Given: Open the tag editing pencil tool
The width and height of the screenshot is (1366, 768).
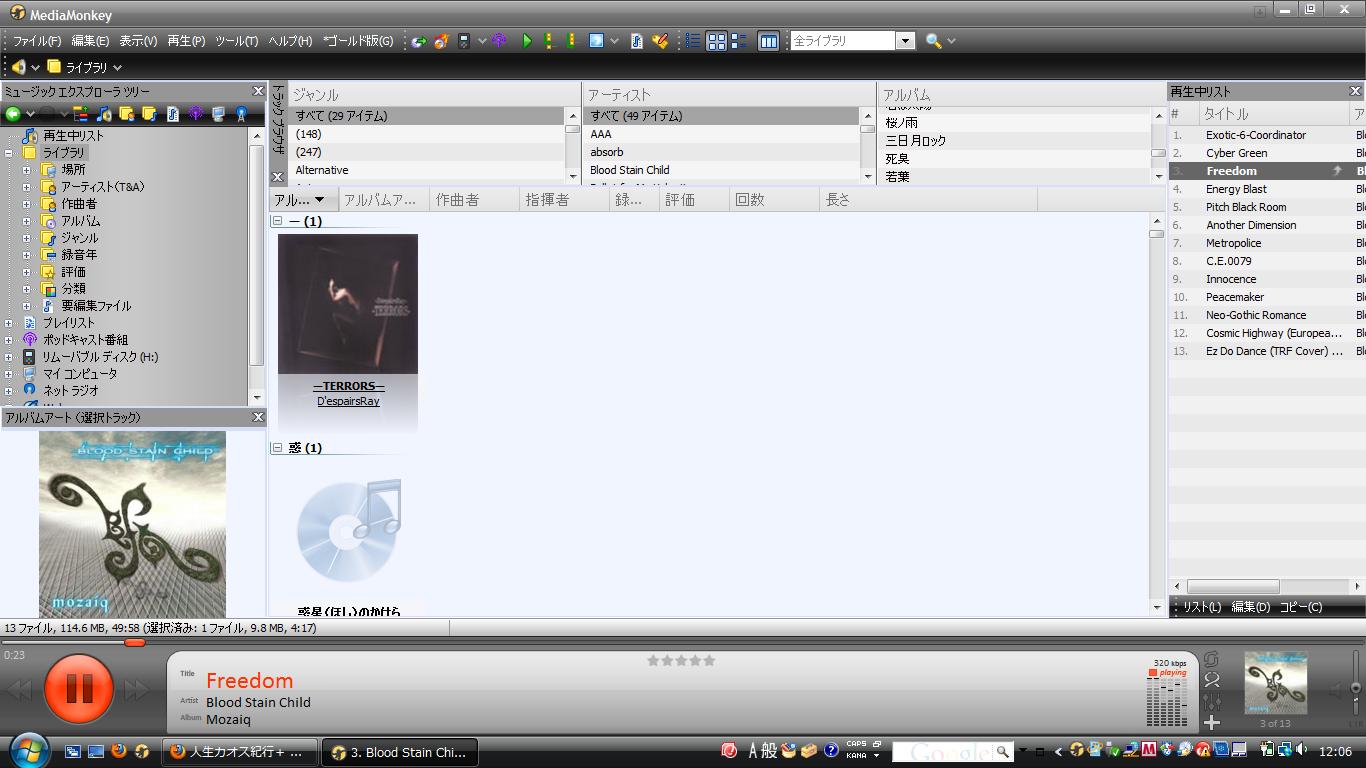Looking at the screenshot, I should pyautogui.click(x=660, y=41).
